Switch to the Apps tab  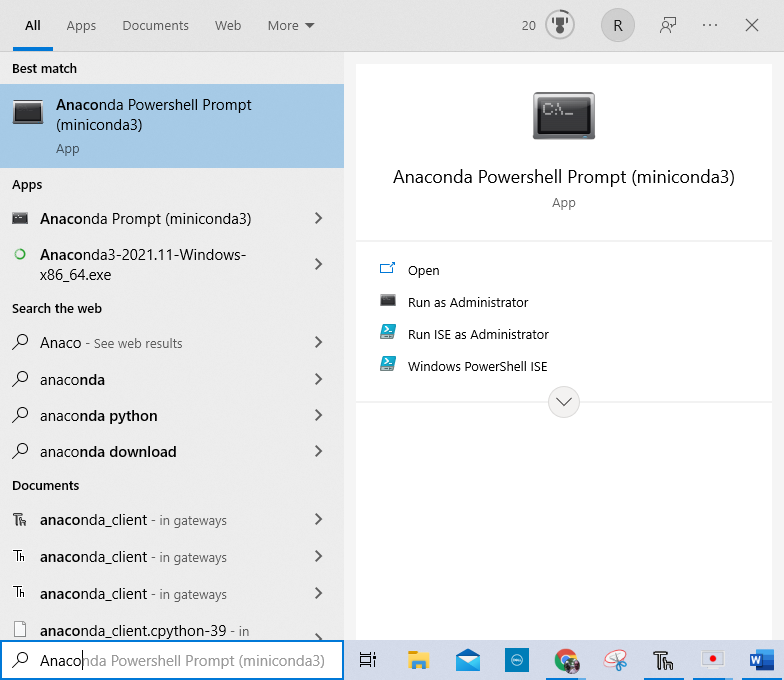pos(81,26)
